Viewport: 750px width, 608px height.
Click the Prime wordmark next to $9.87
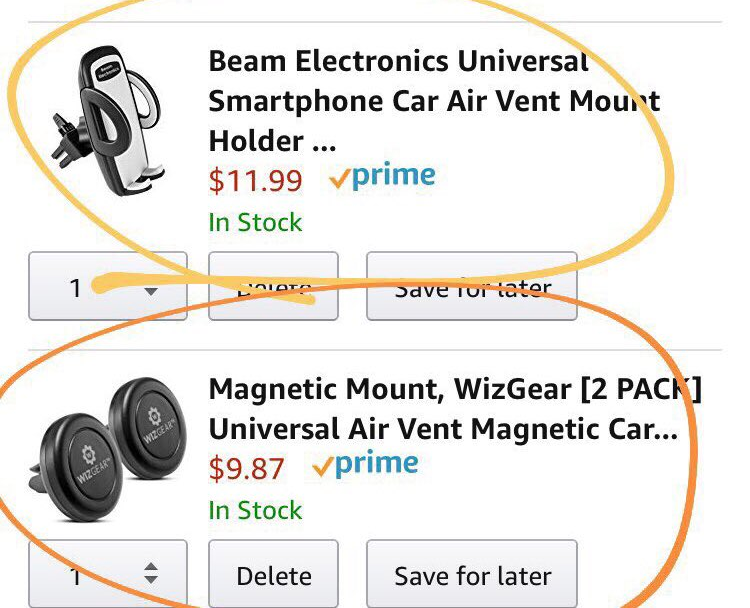pos(377,464)
